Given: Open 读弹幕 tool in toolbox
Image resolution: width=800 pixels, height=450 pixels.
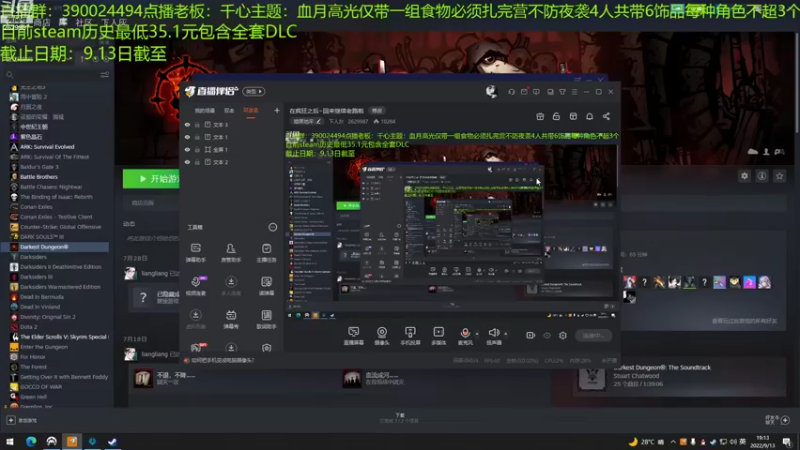Looking at the screenshot, I should (x=266, y=286).
